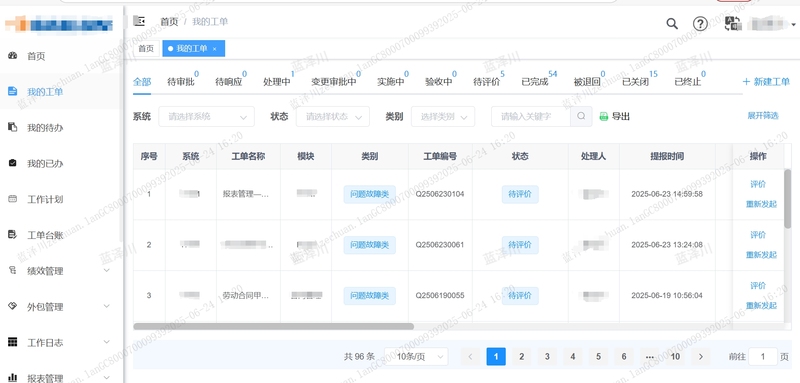Click 重新发起 for ticket Q2506230104
Screen dimensions: 800x383
[761, 204]
